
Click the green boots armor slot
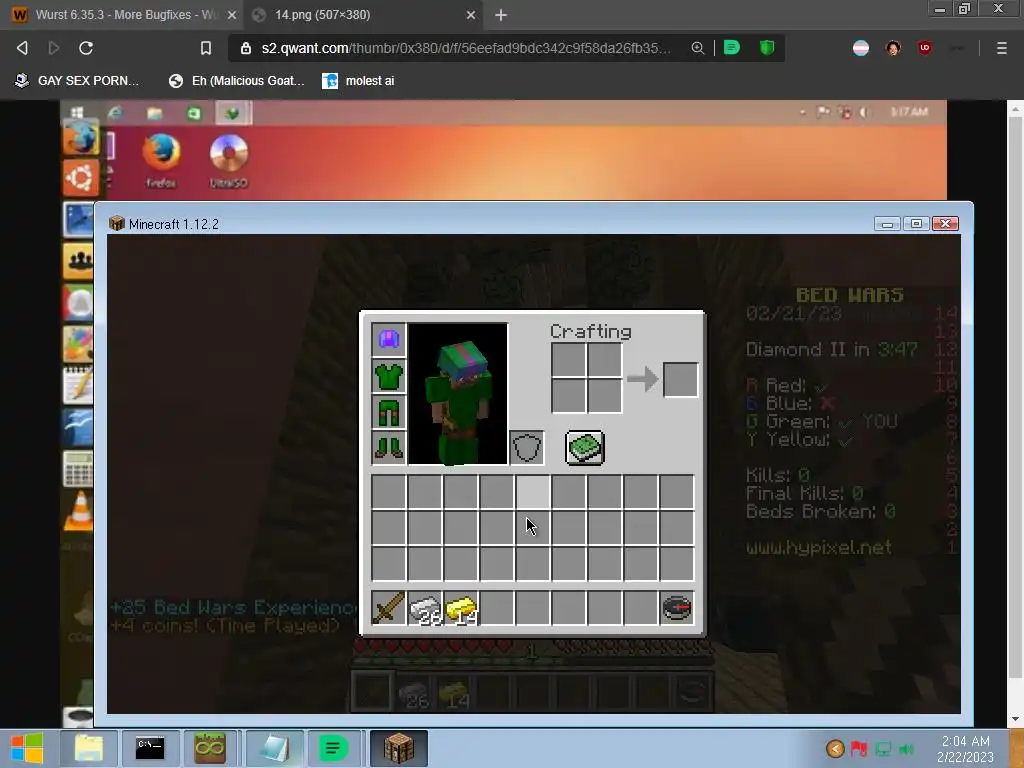click(x=389, y=447)
